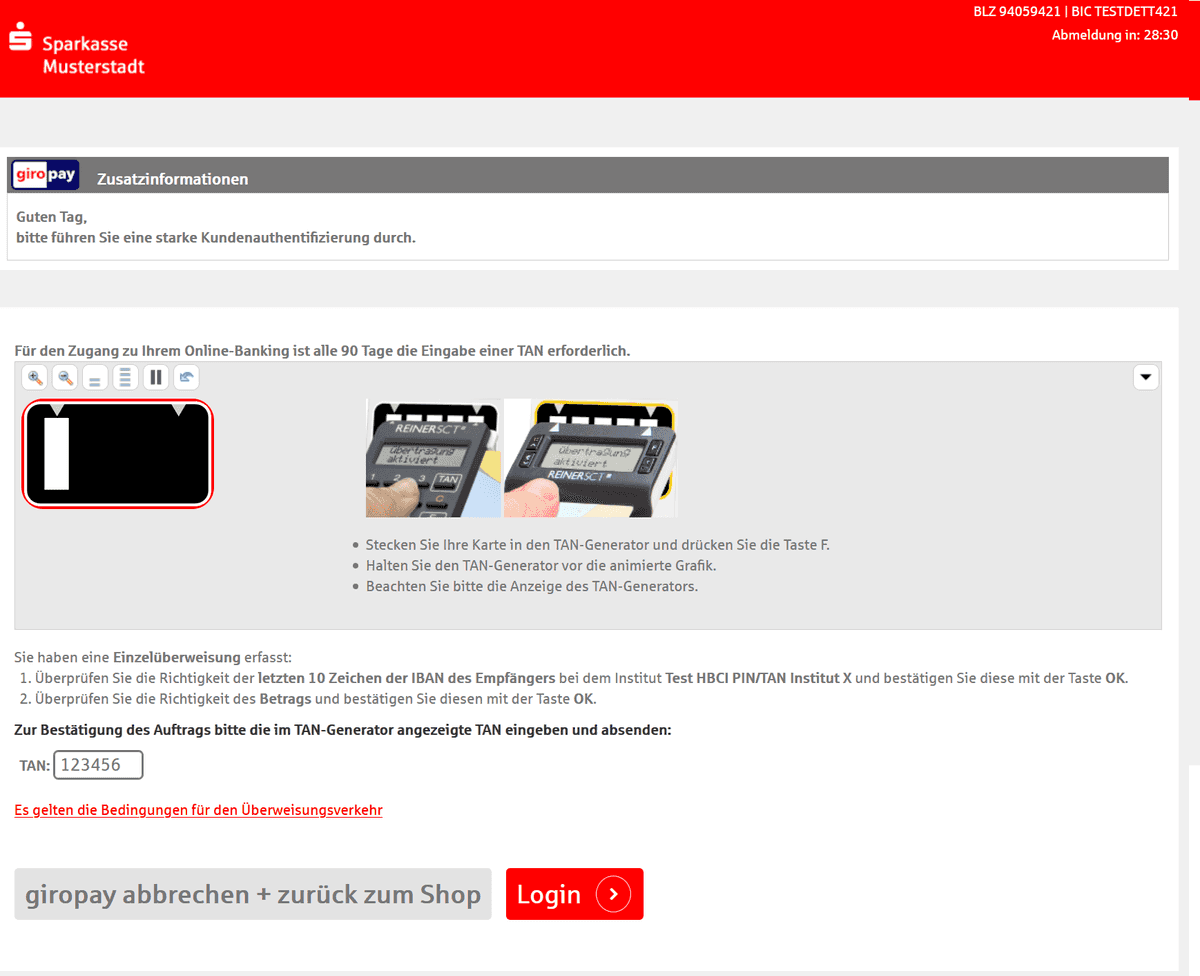This screenshot has height=976, width=1200.
Task: Expand the TAN method dropdown arrow
Action: [x=1145, y=378]
